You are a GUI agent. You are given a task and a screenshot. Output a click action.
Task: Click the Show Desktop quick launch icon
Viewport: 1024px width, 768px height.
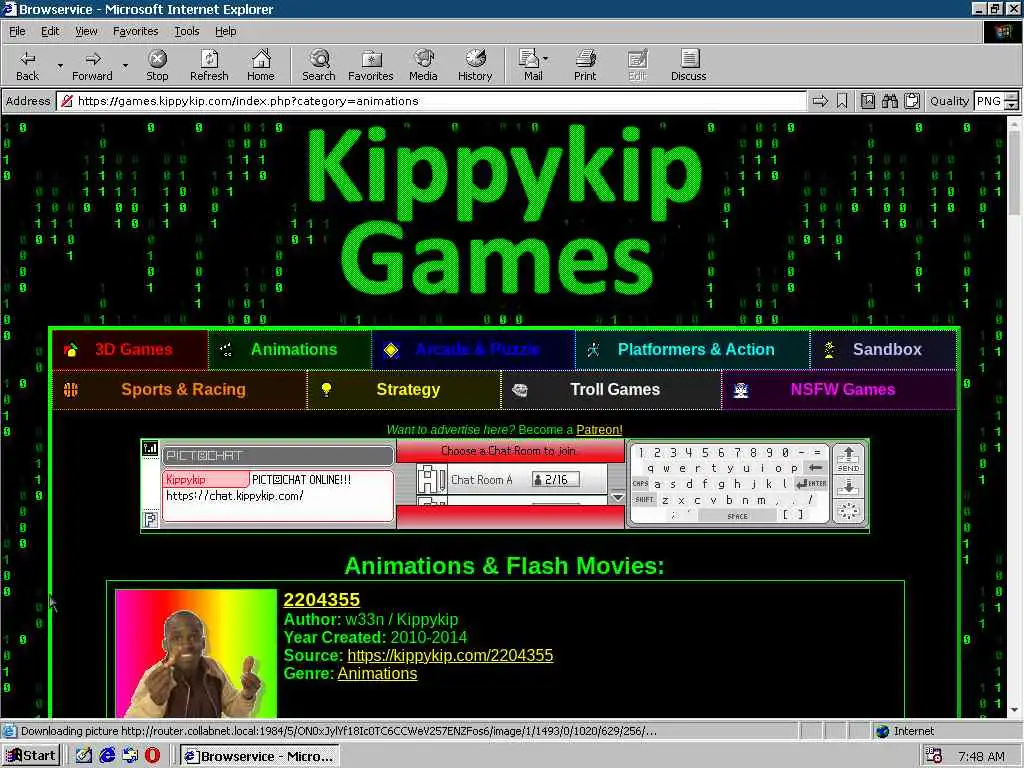(x=84, y=756)
